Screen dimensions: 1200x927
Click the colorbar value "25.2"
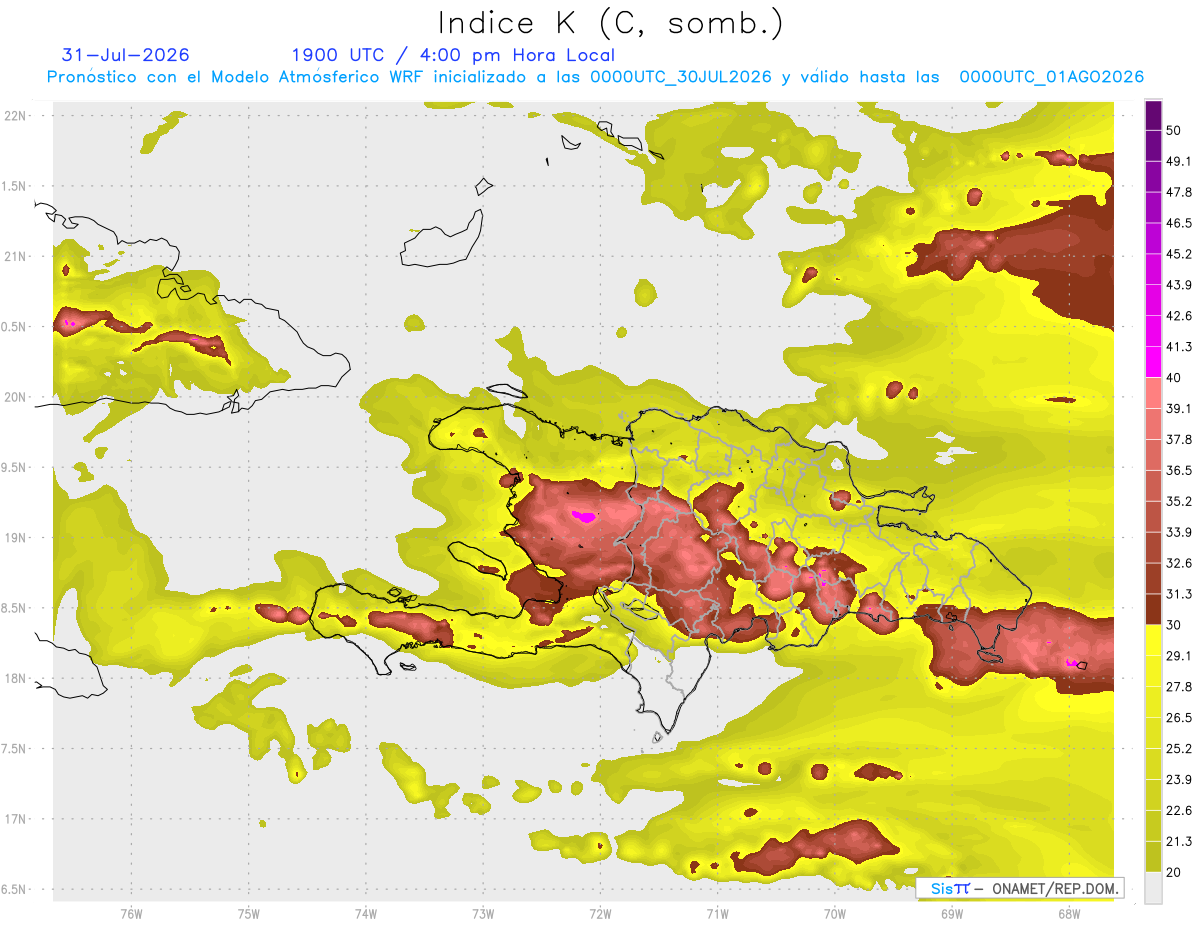pyautogui.click(x=1178, y=748)
